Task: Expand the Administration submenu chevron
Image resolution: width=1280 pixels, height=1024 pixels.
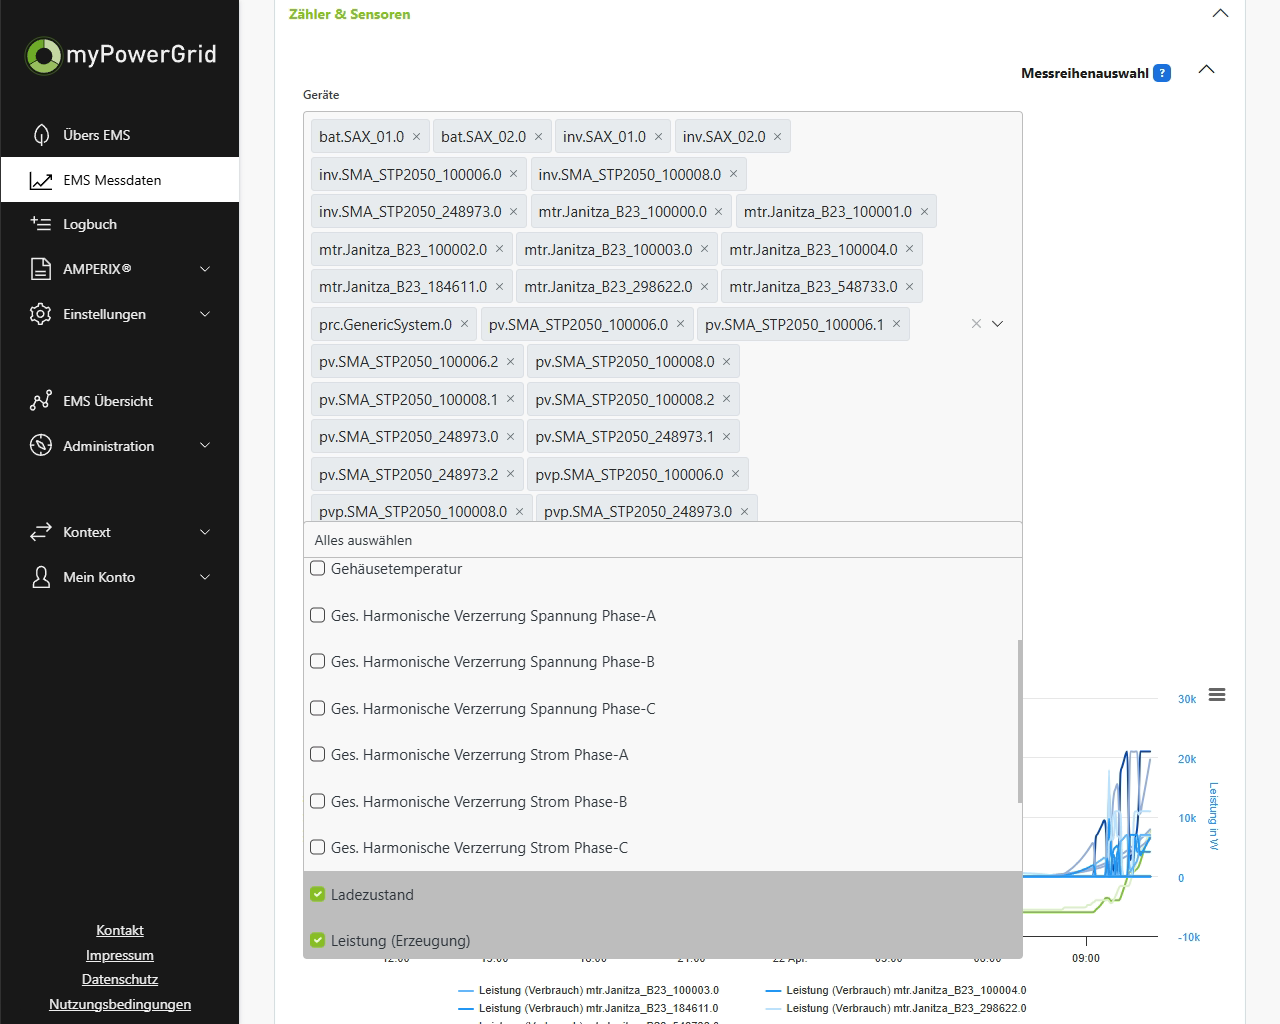Action: coord(205,446)
